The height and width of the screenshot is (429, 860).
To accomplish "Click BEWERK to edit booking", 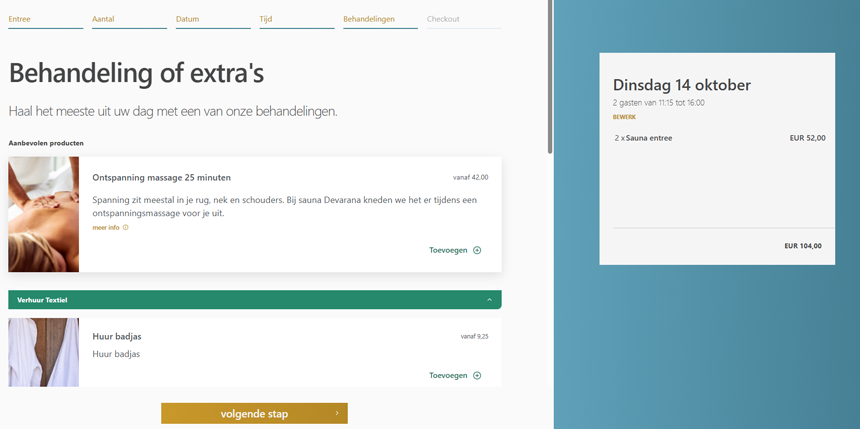I will (x=624, y=117).
